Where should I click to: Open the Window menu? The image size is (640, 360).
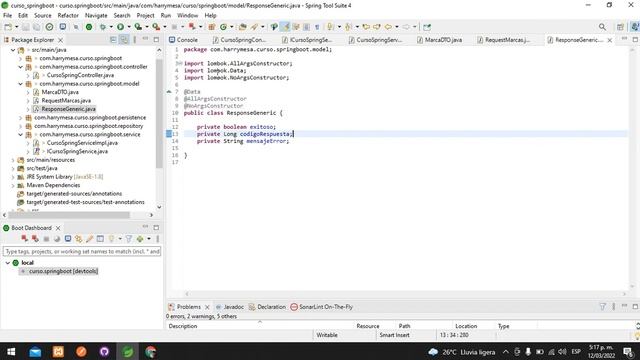coord(187,16)
